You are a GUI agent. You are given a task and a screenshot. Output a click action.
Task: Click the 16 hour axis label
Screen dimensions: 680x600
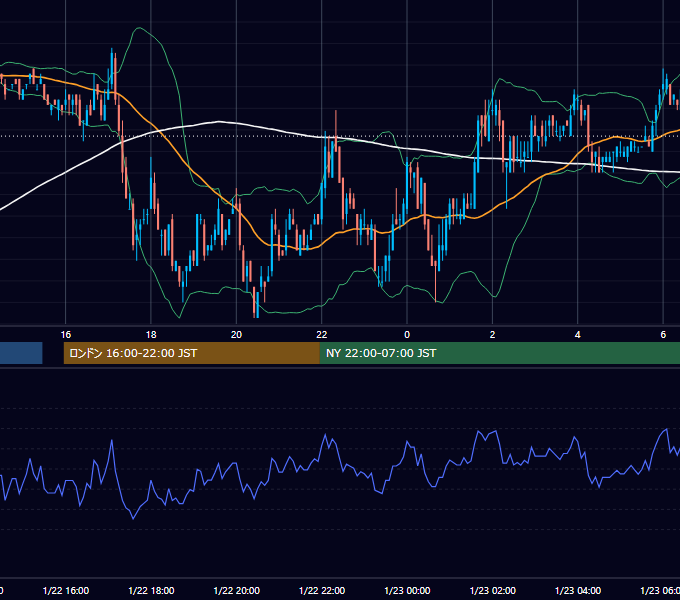pyautogui.click(x=65, y=335)
